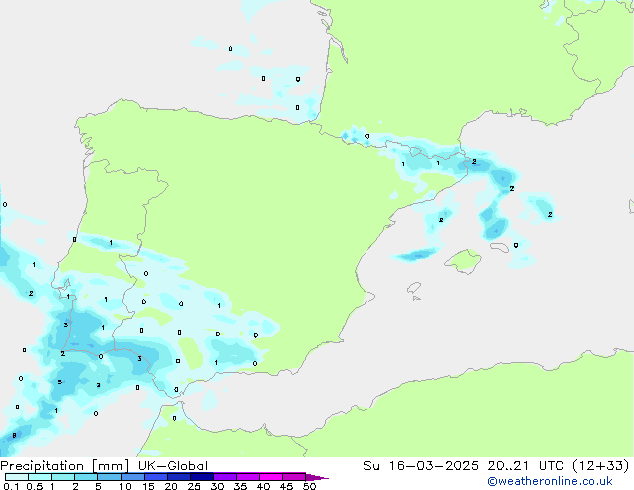Select the 0.5–1 mm legend swatch

pos(40,477)
